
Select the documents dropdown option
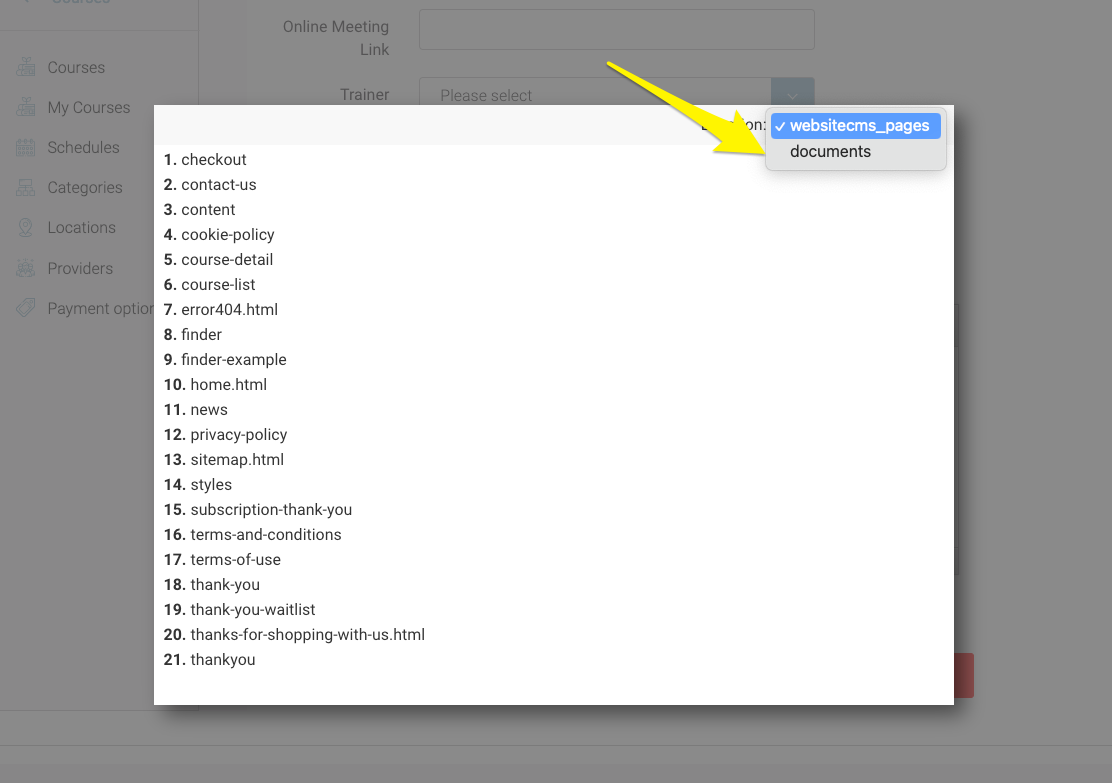click(x=830, y=152)
